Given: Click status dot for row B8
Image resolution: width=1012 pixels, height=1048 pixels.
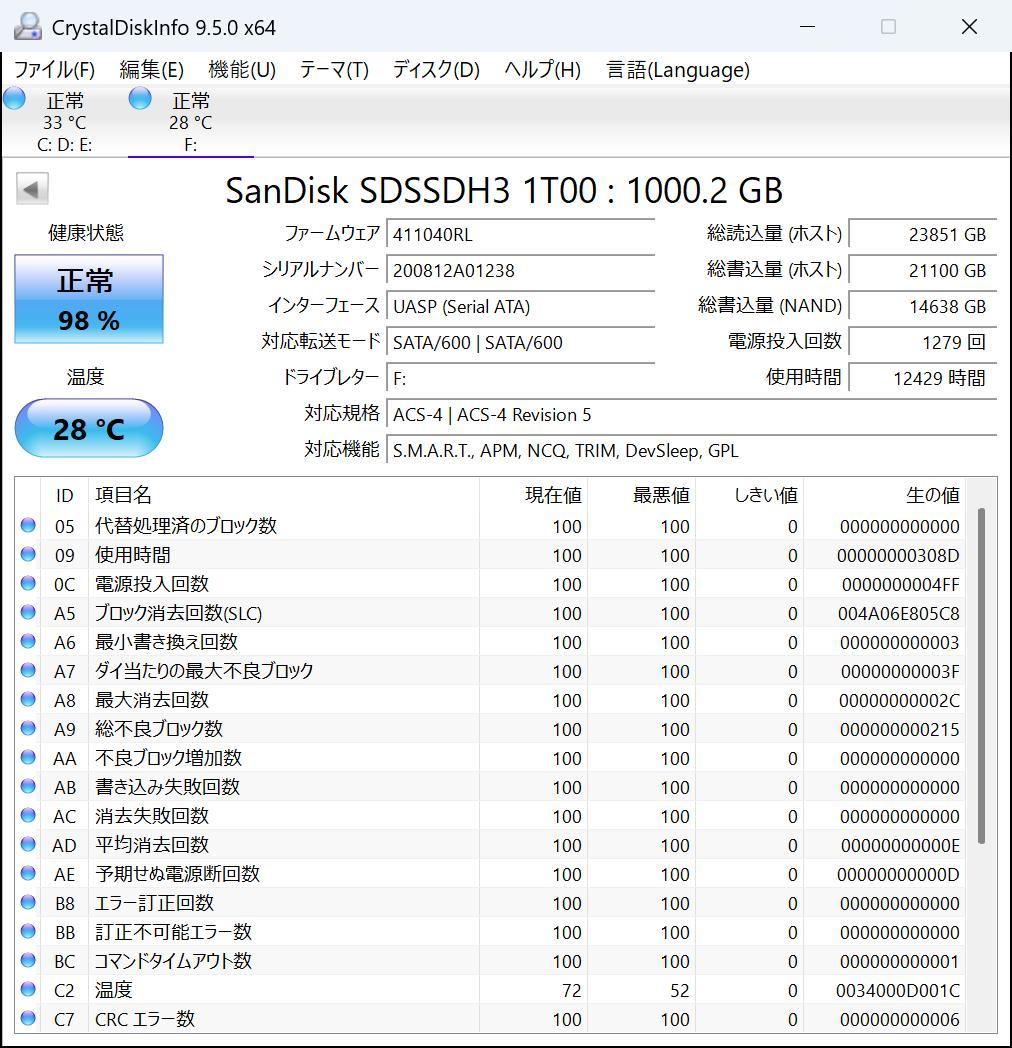Looking at the screenshot, I should click(28, 902).
